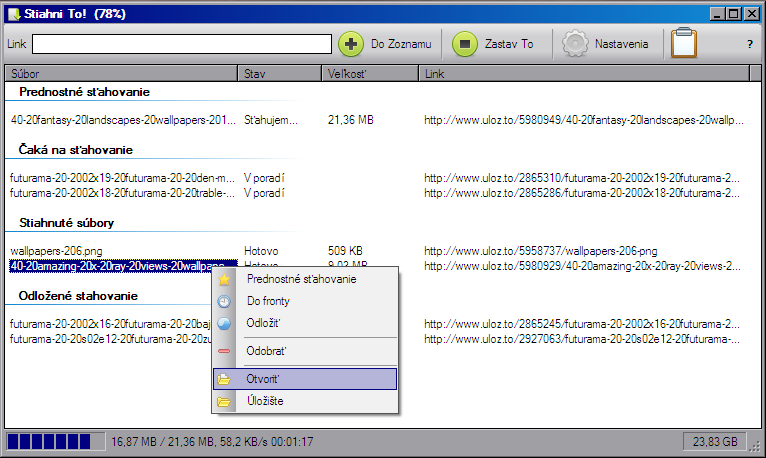
Task: Click the 509 KB size cell
Action: point(345,251)
